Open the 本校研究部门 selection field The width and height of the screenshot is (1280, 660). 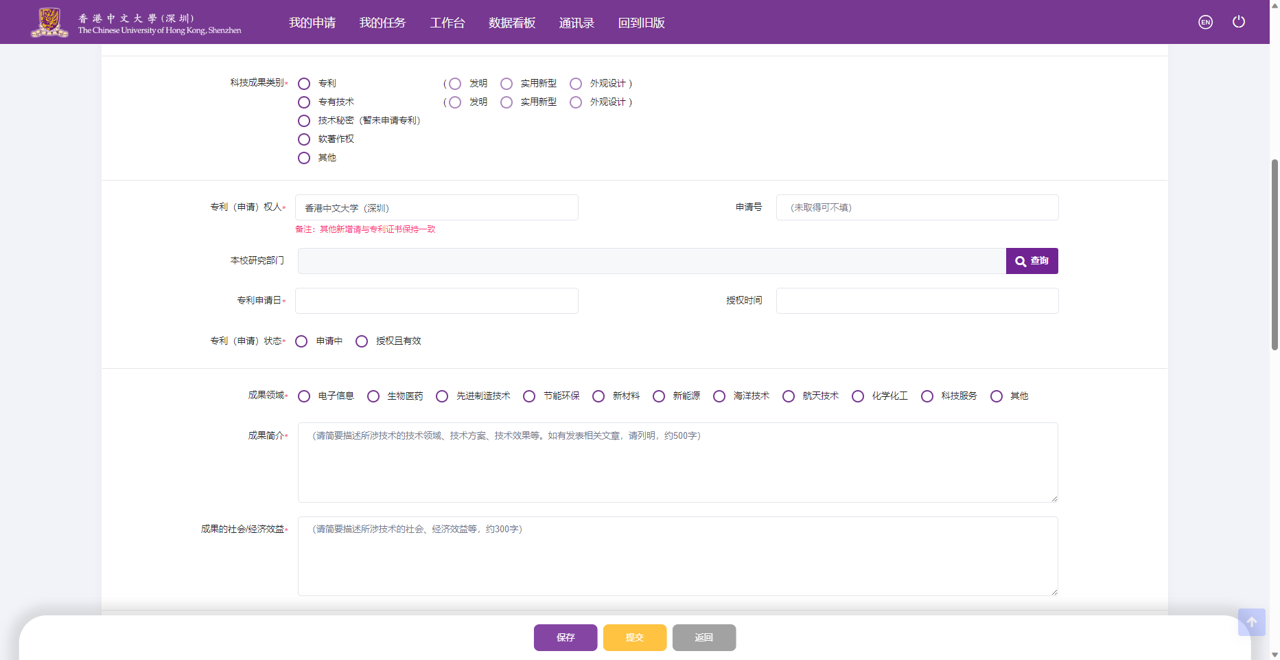[651, 261]
